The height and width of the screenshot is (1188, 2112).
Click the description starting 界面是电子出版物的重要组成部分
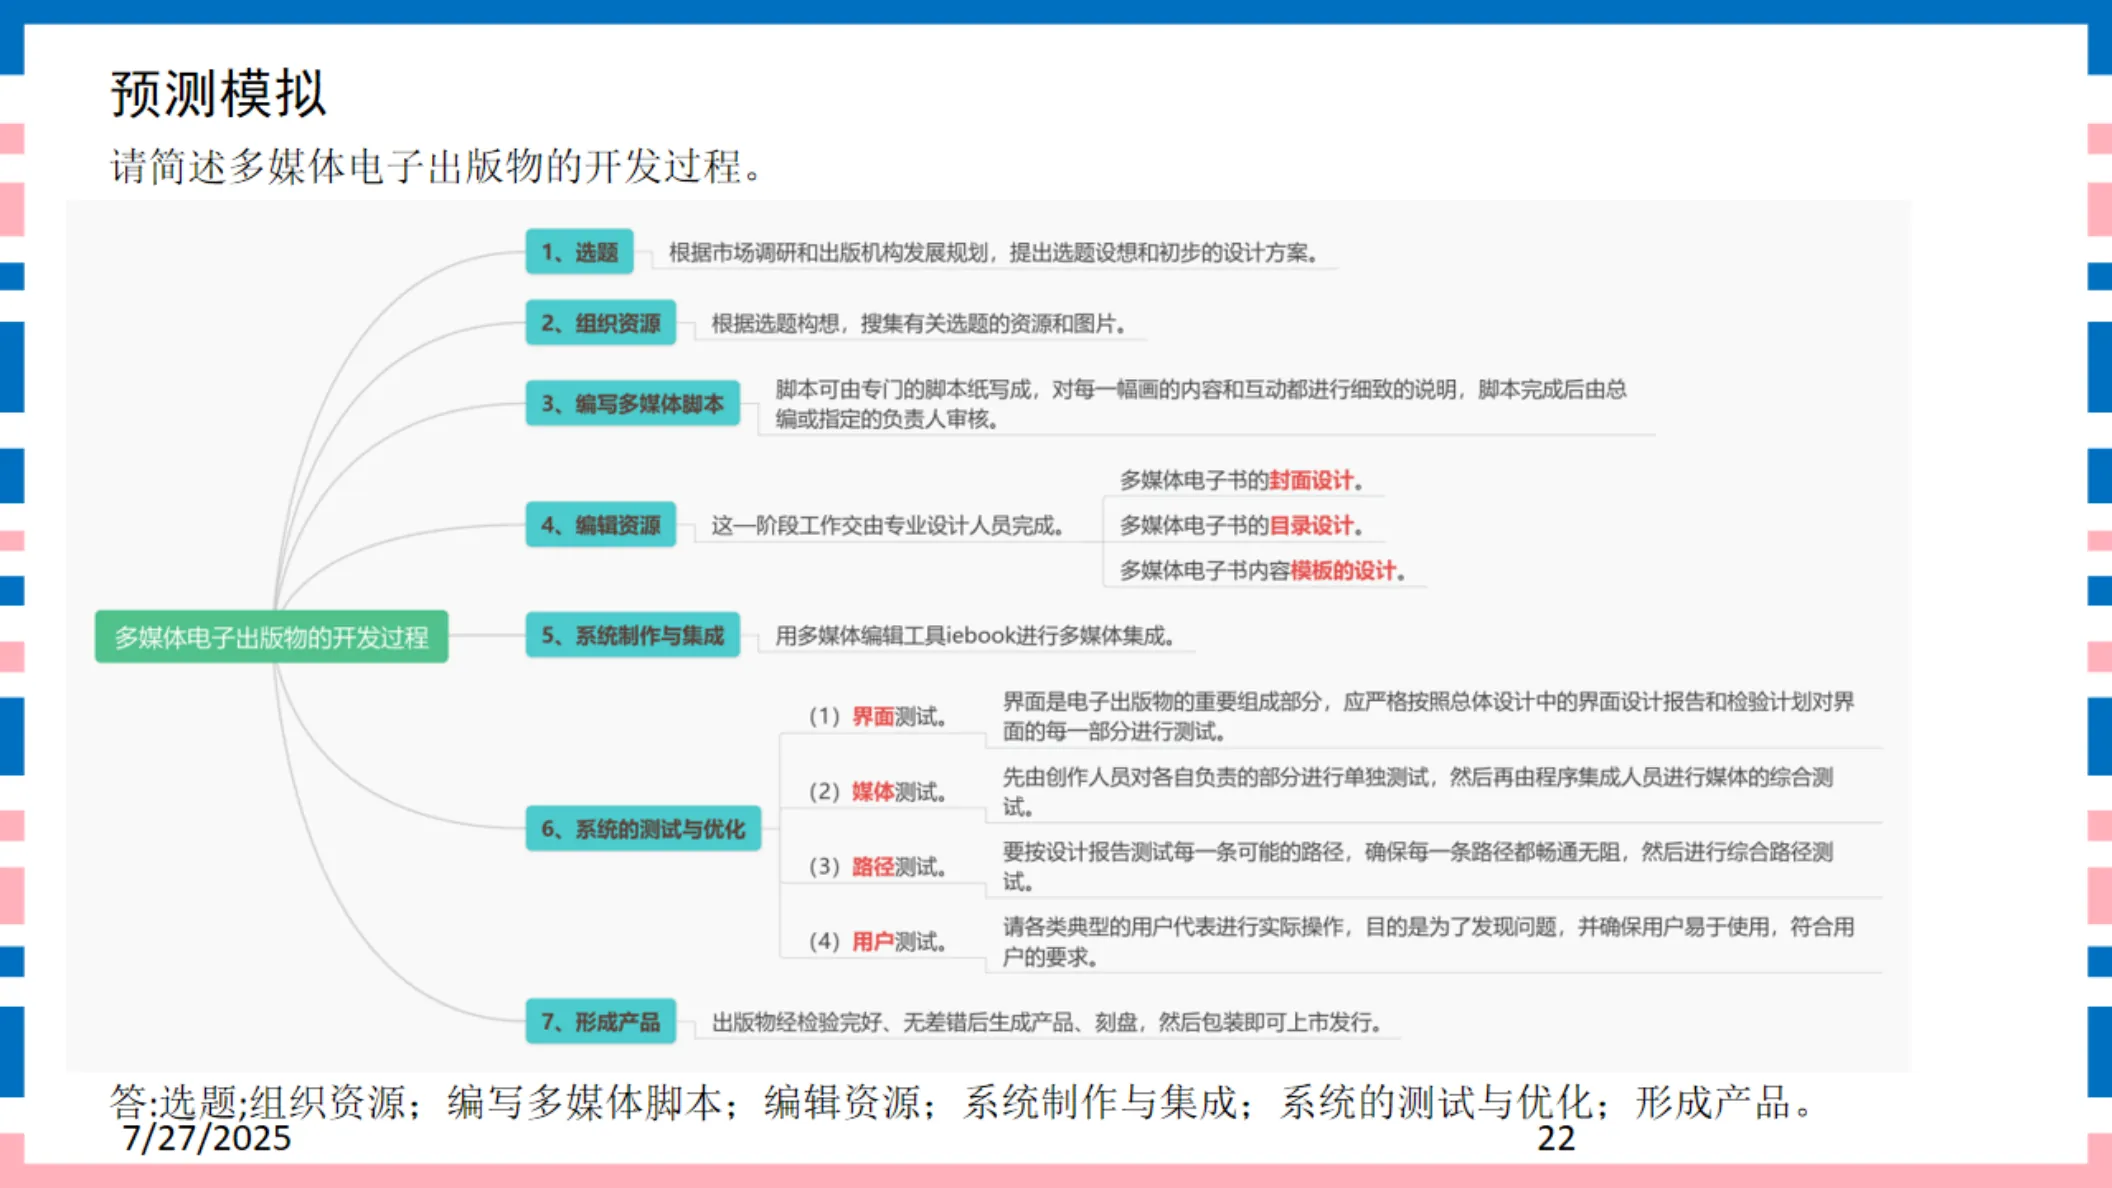(x=1428, y=717)
